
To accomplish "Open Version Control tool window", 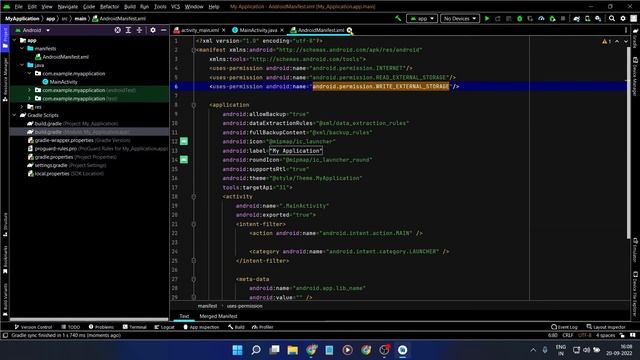I will click(x=33, y=327).
